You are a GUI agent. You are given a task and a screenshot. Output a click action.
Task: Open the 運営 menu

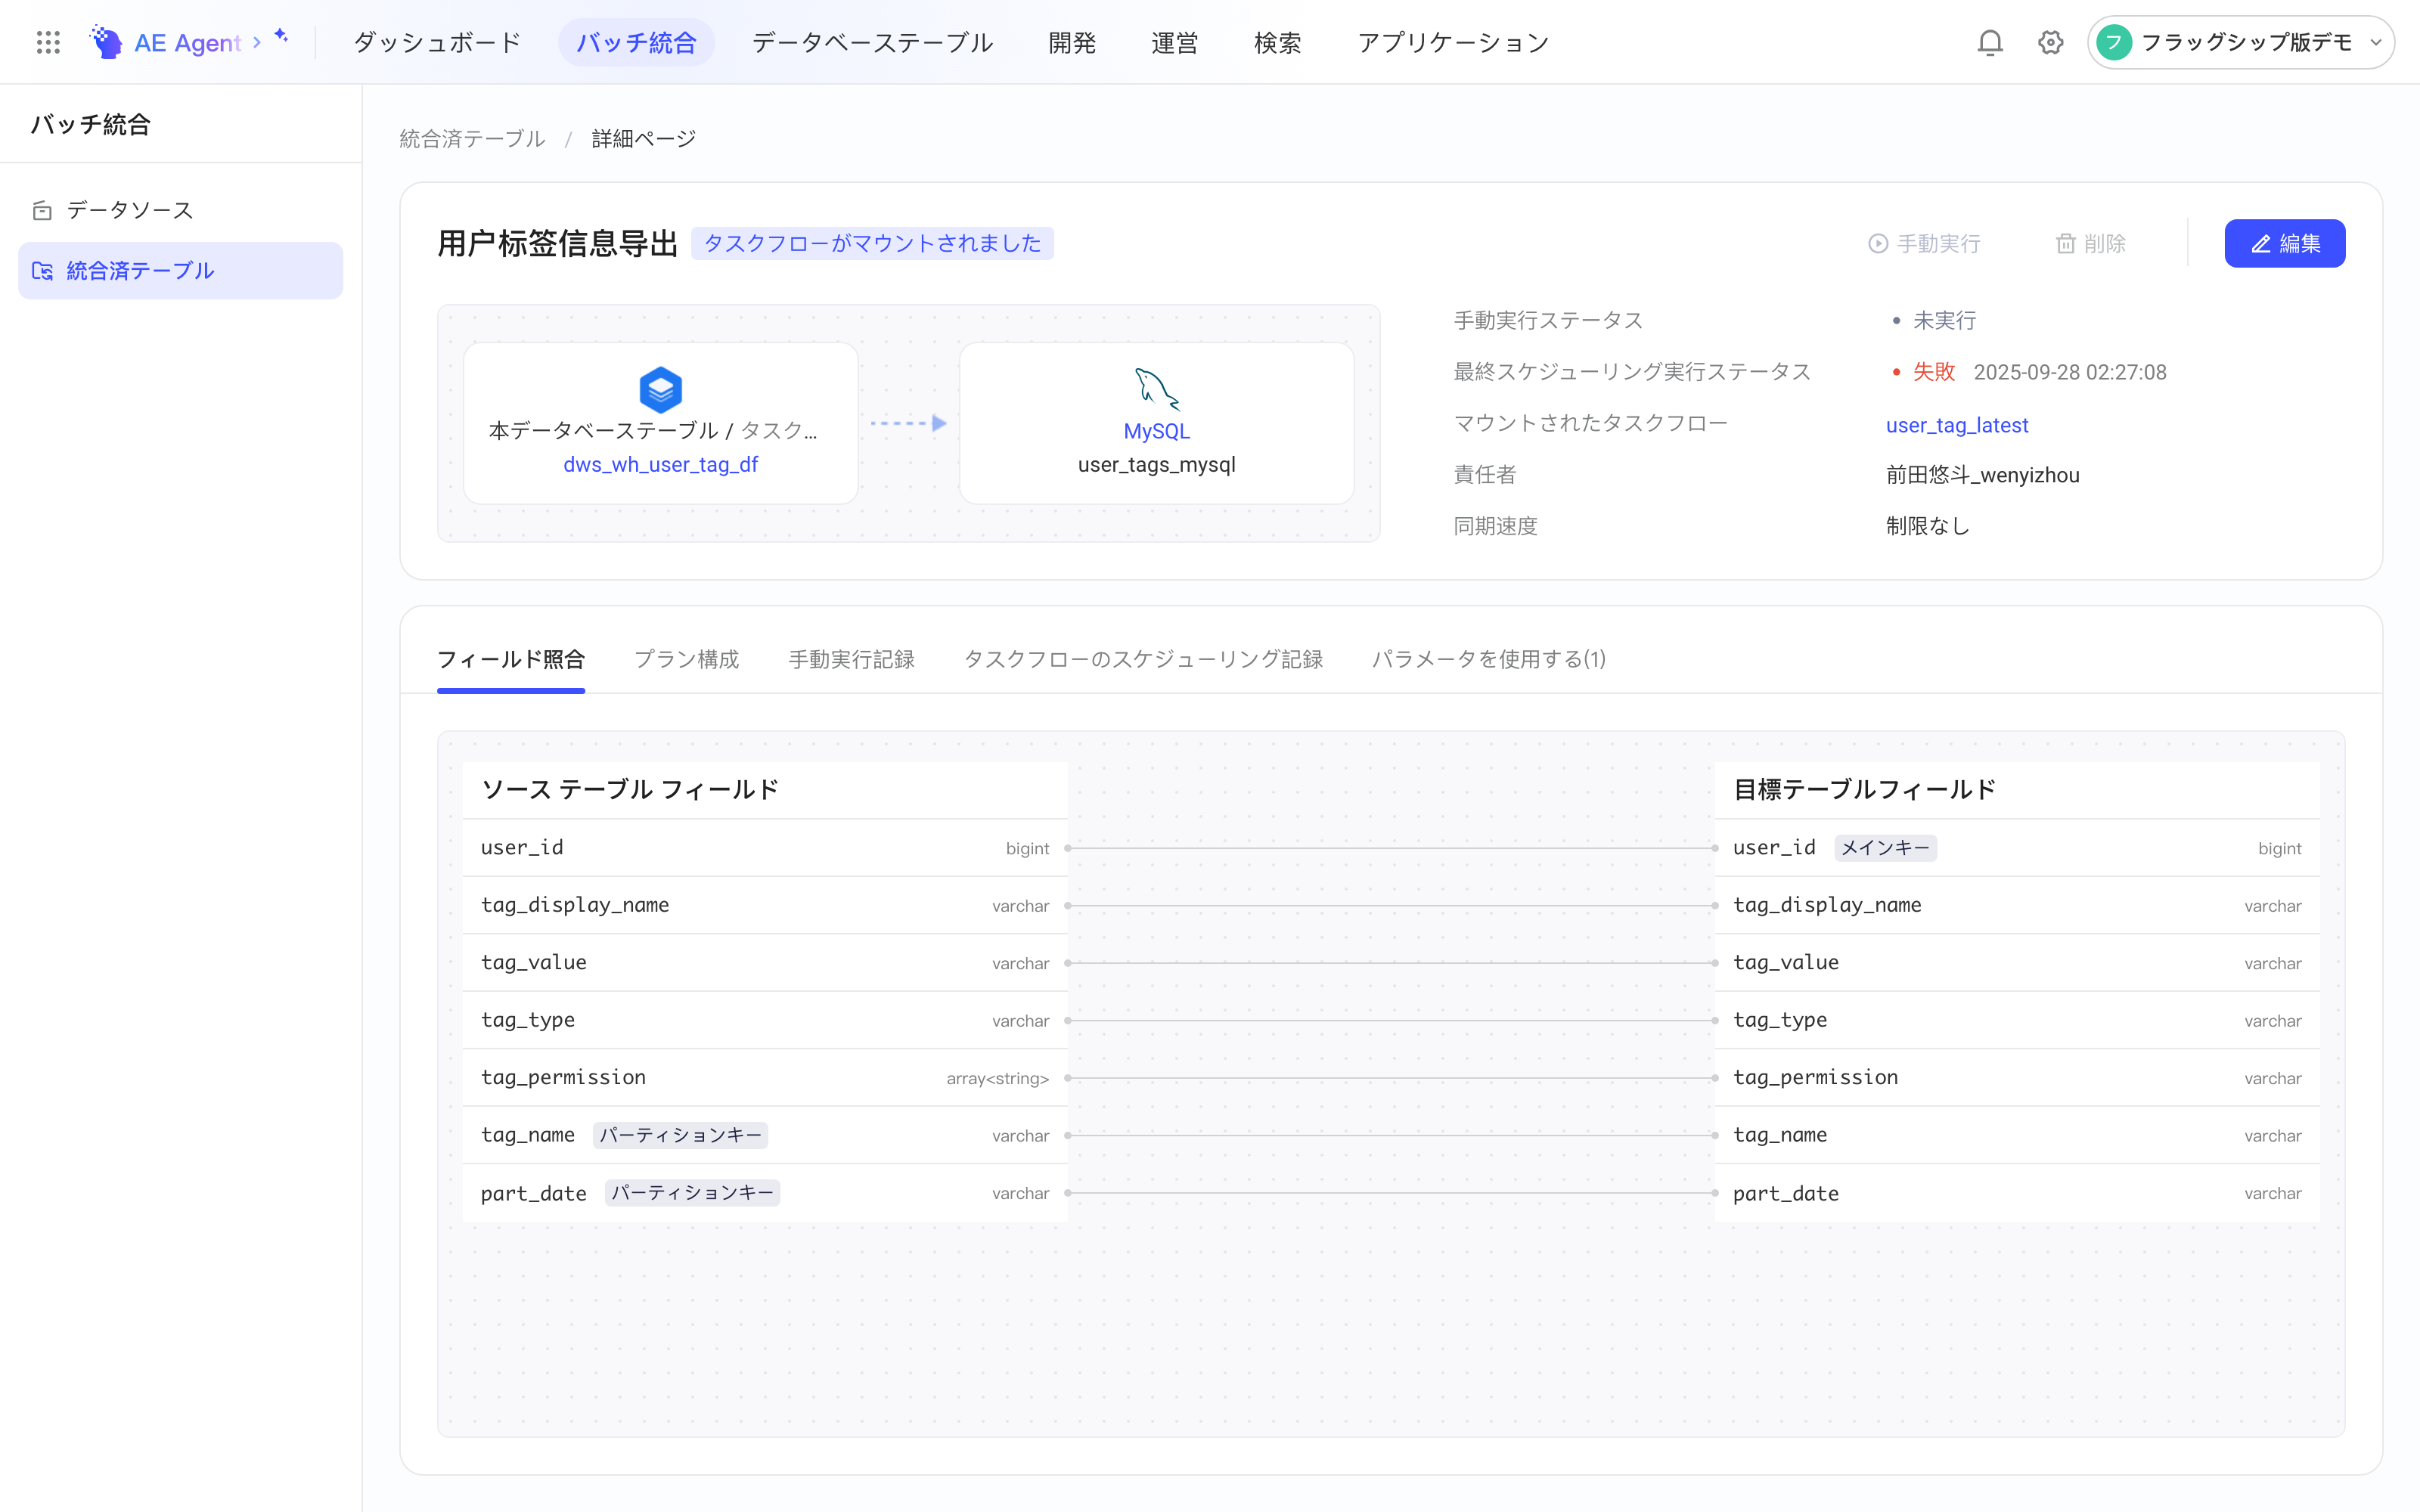tap(1175, 42)
